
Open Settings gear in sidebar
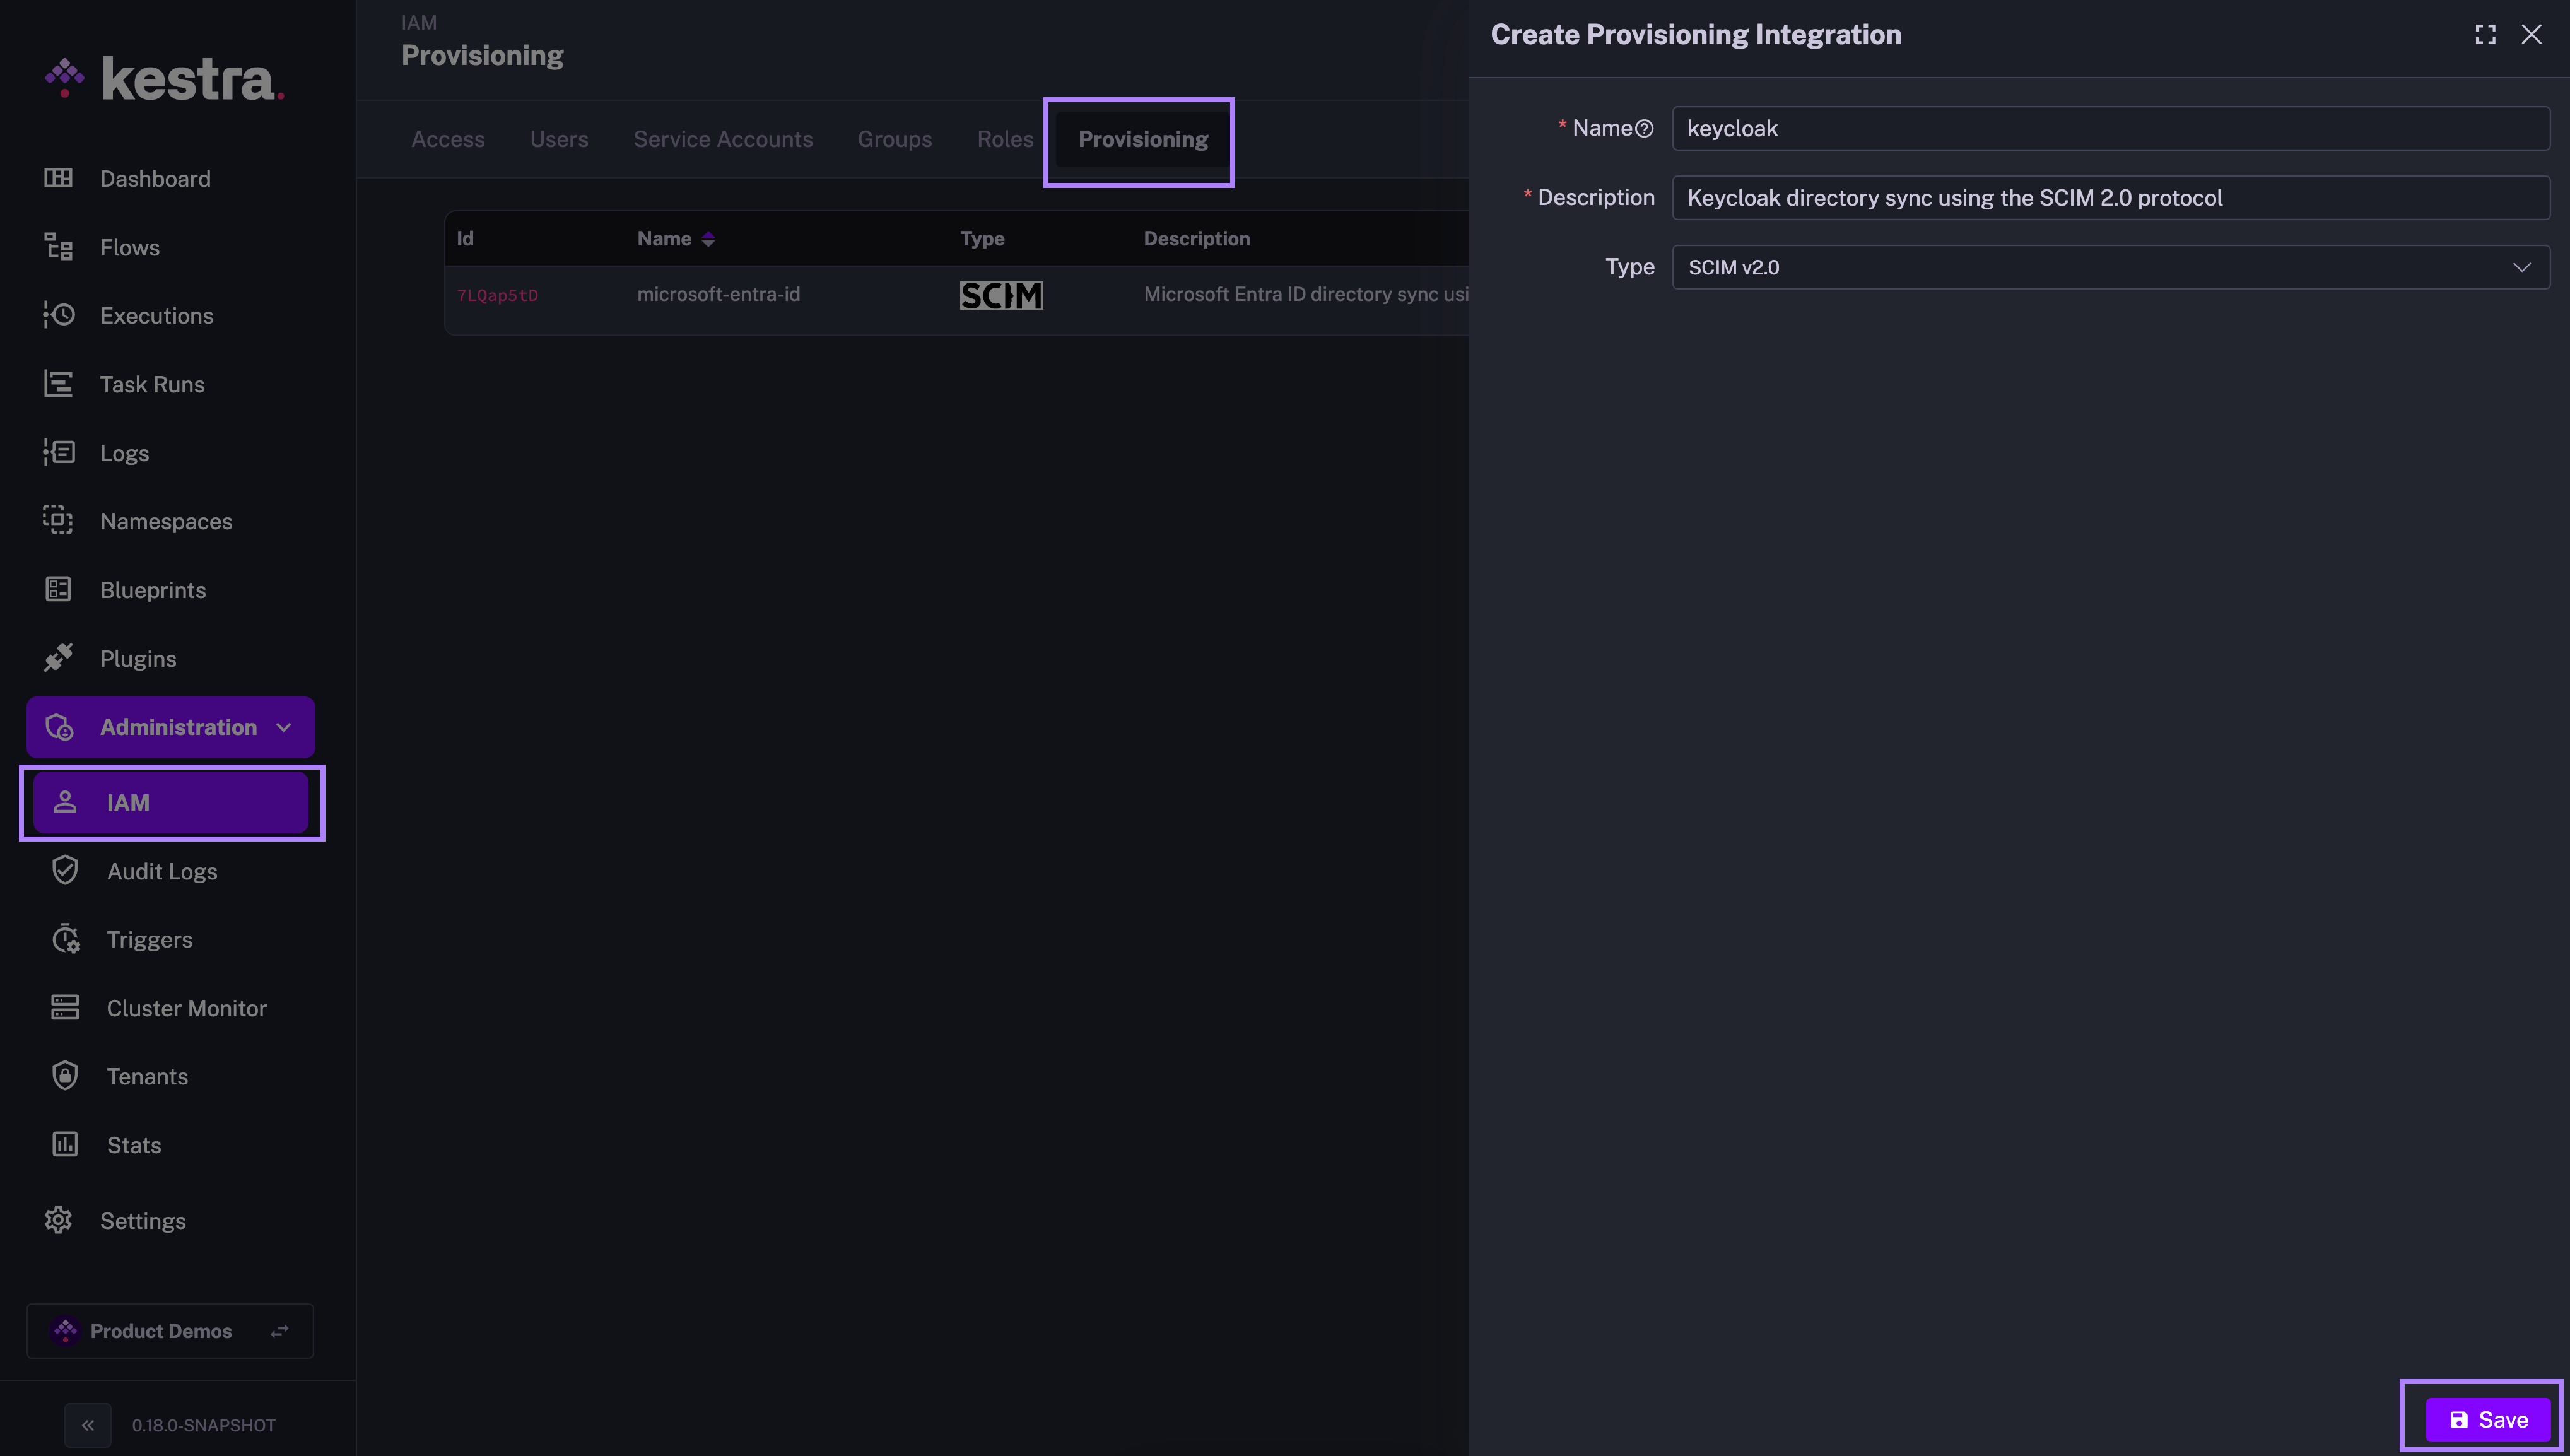pyautogui.click(x=58, y=1220)
